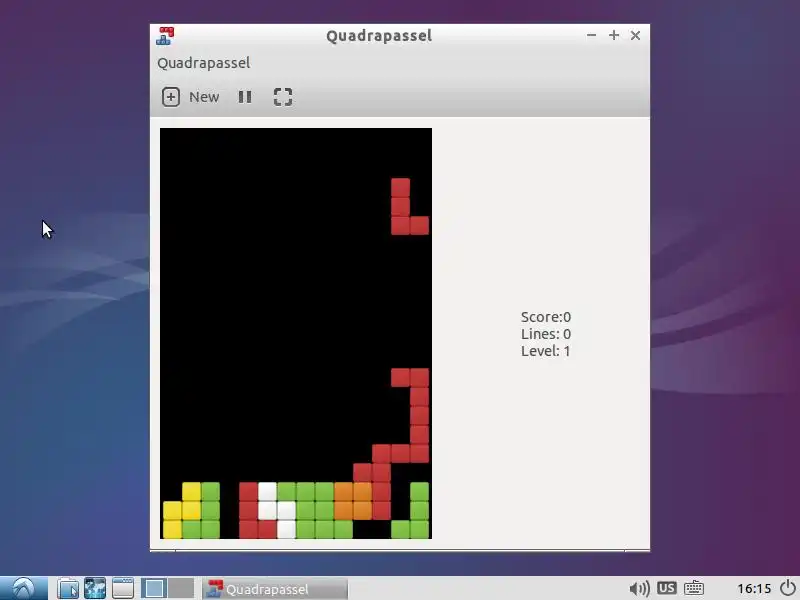The height and width of the screenshot is (600, 800).
Task: Click the Quadrapassel icon in title bar
Action: point(165,36)
